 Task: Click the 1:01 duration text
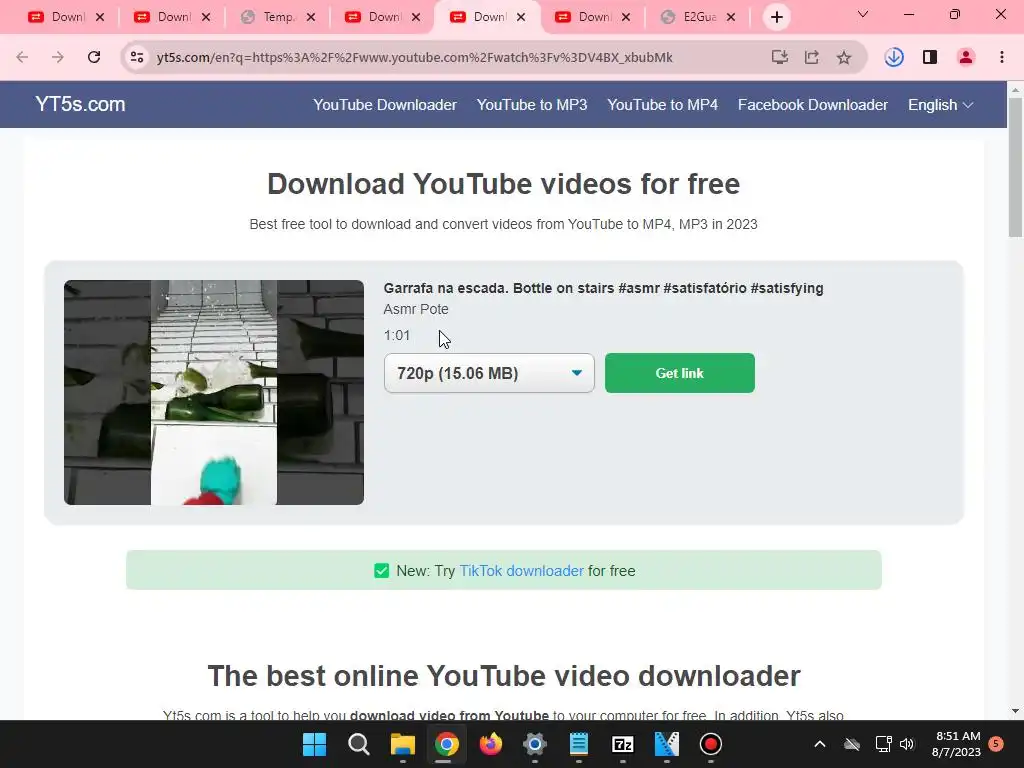click(x=396, y=335)
